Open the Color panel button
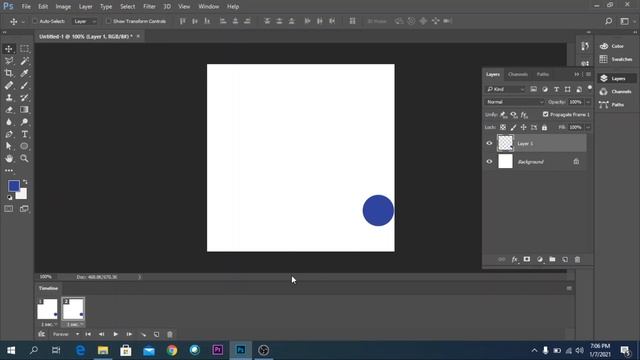Screen dimensions: 640x360 click(x=617, y=46)
